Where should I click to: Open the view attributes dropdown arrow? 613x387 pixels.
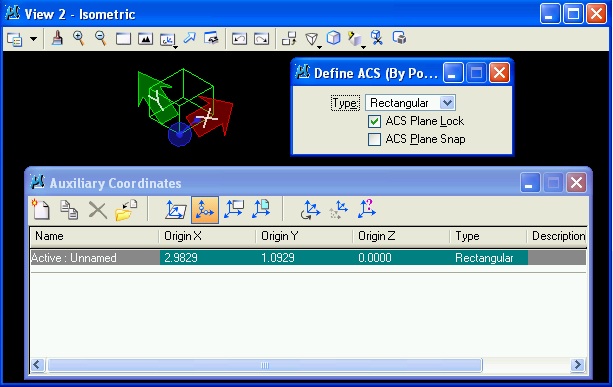point(34,39)
